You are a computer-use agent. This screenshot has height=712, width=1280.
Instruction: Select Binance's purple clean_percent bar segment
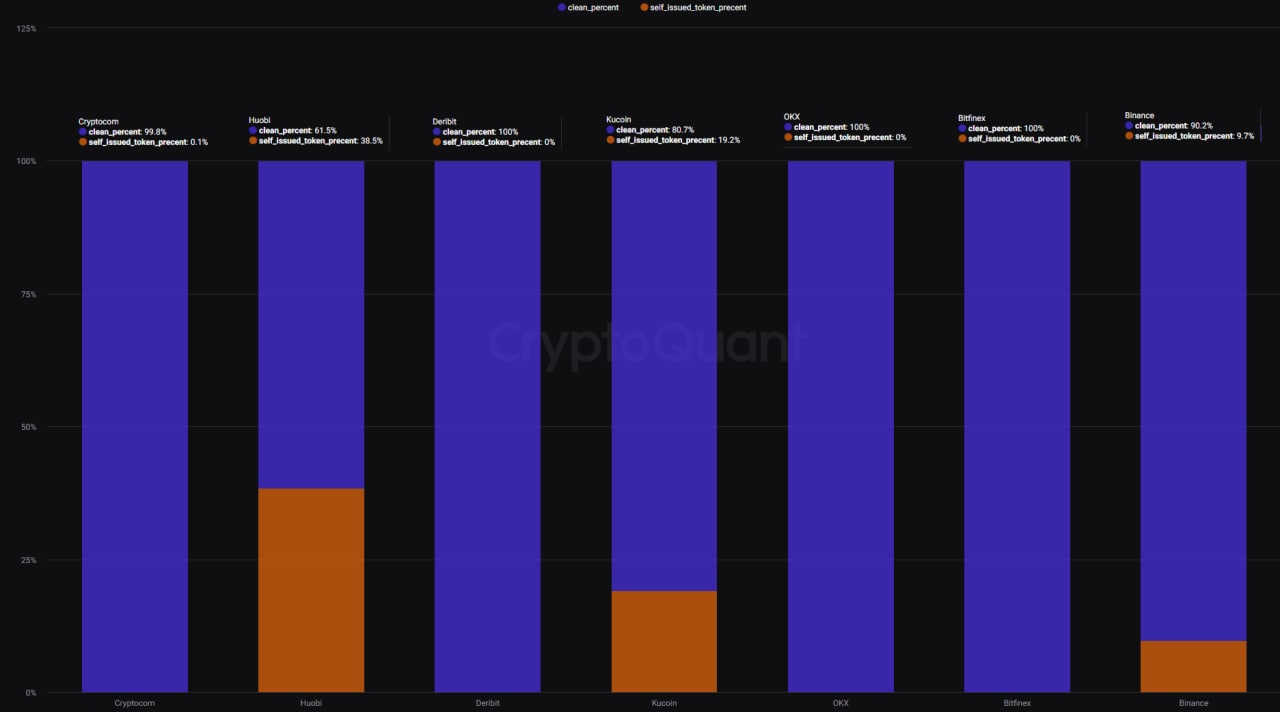click(x=1194, y=401)
